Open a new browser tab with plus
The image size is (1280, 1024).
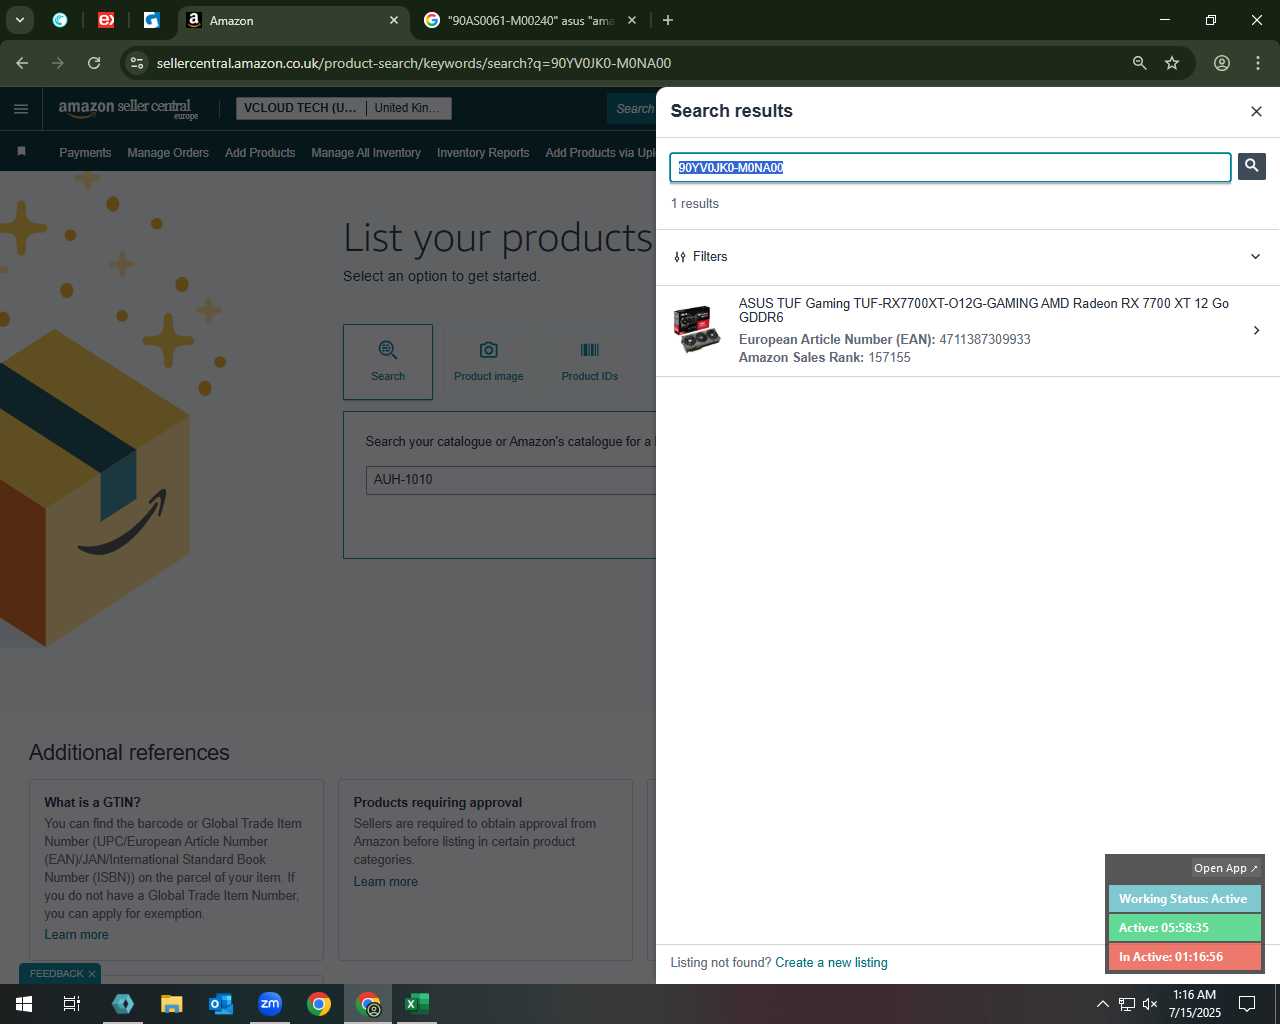click(x=668, y=20)
